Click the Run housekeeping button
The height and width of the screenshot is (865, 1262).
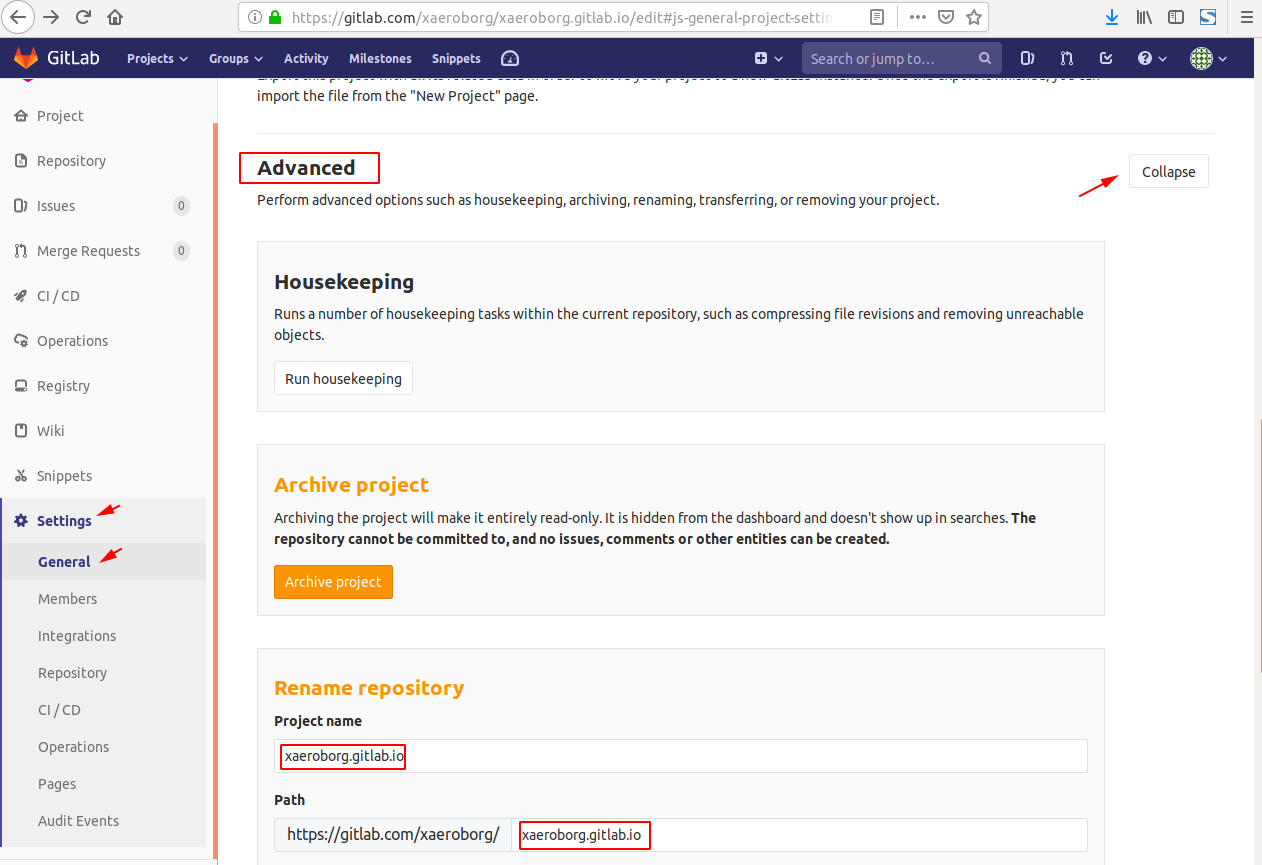(x=343, y=379)
